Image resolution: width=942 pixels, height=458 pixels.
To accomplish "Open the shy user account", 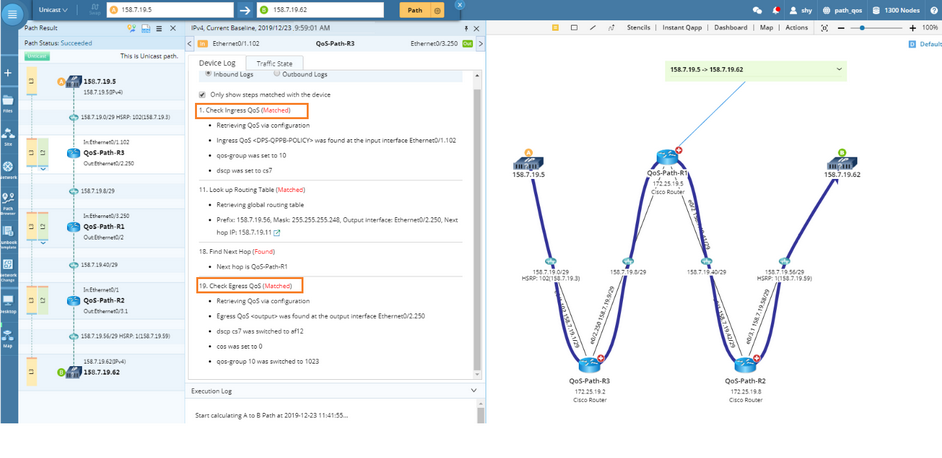I will click(801, 10).
